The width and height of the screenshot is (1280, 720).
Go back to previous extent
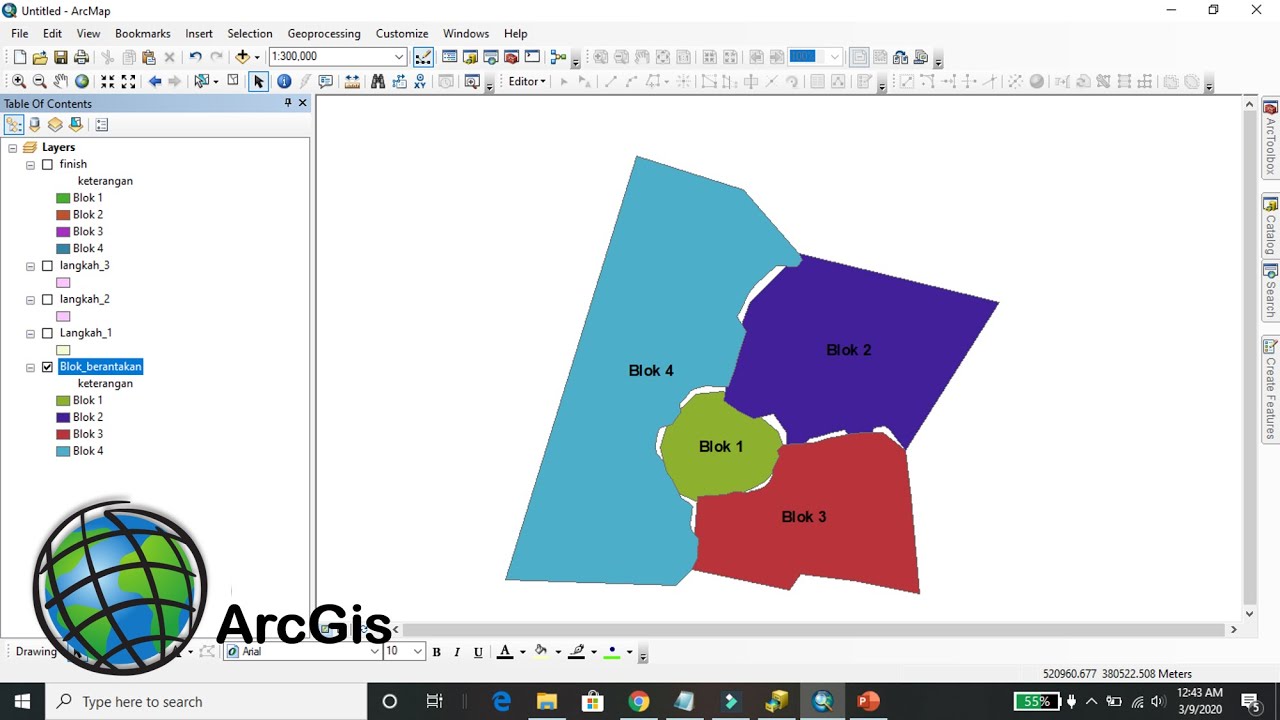click(155, 82)
